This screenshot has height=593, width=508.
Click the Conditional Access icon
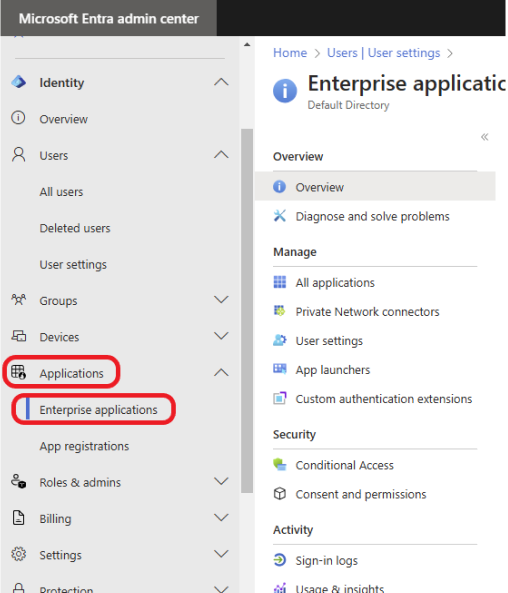pyautogui.click(x=280, y=464)
